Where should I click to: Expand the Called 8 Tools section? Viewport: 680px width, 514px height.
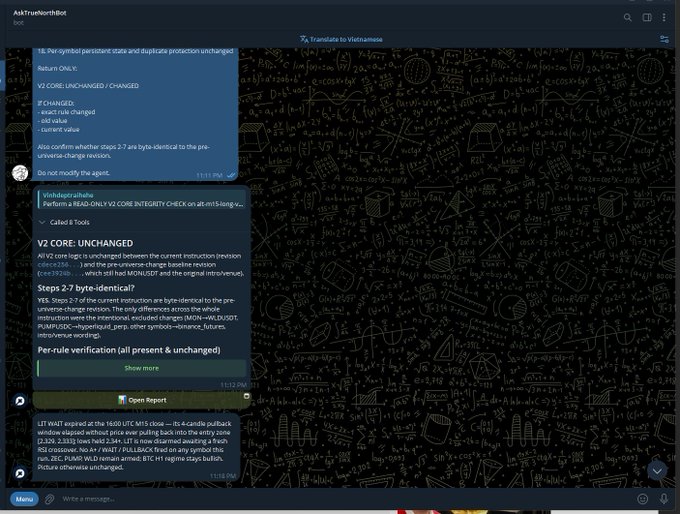[64, 222]
